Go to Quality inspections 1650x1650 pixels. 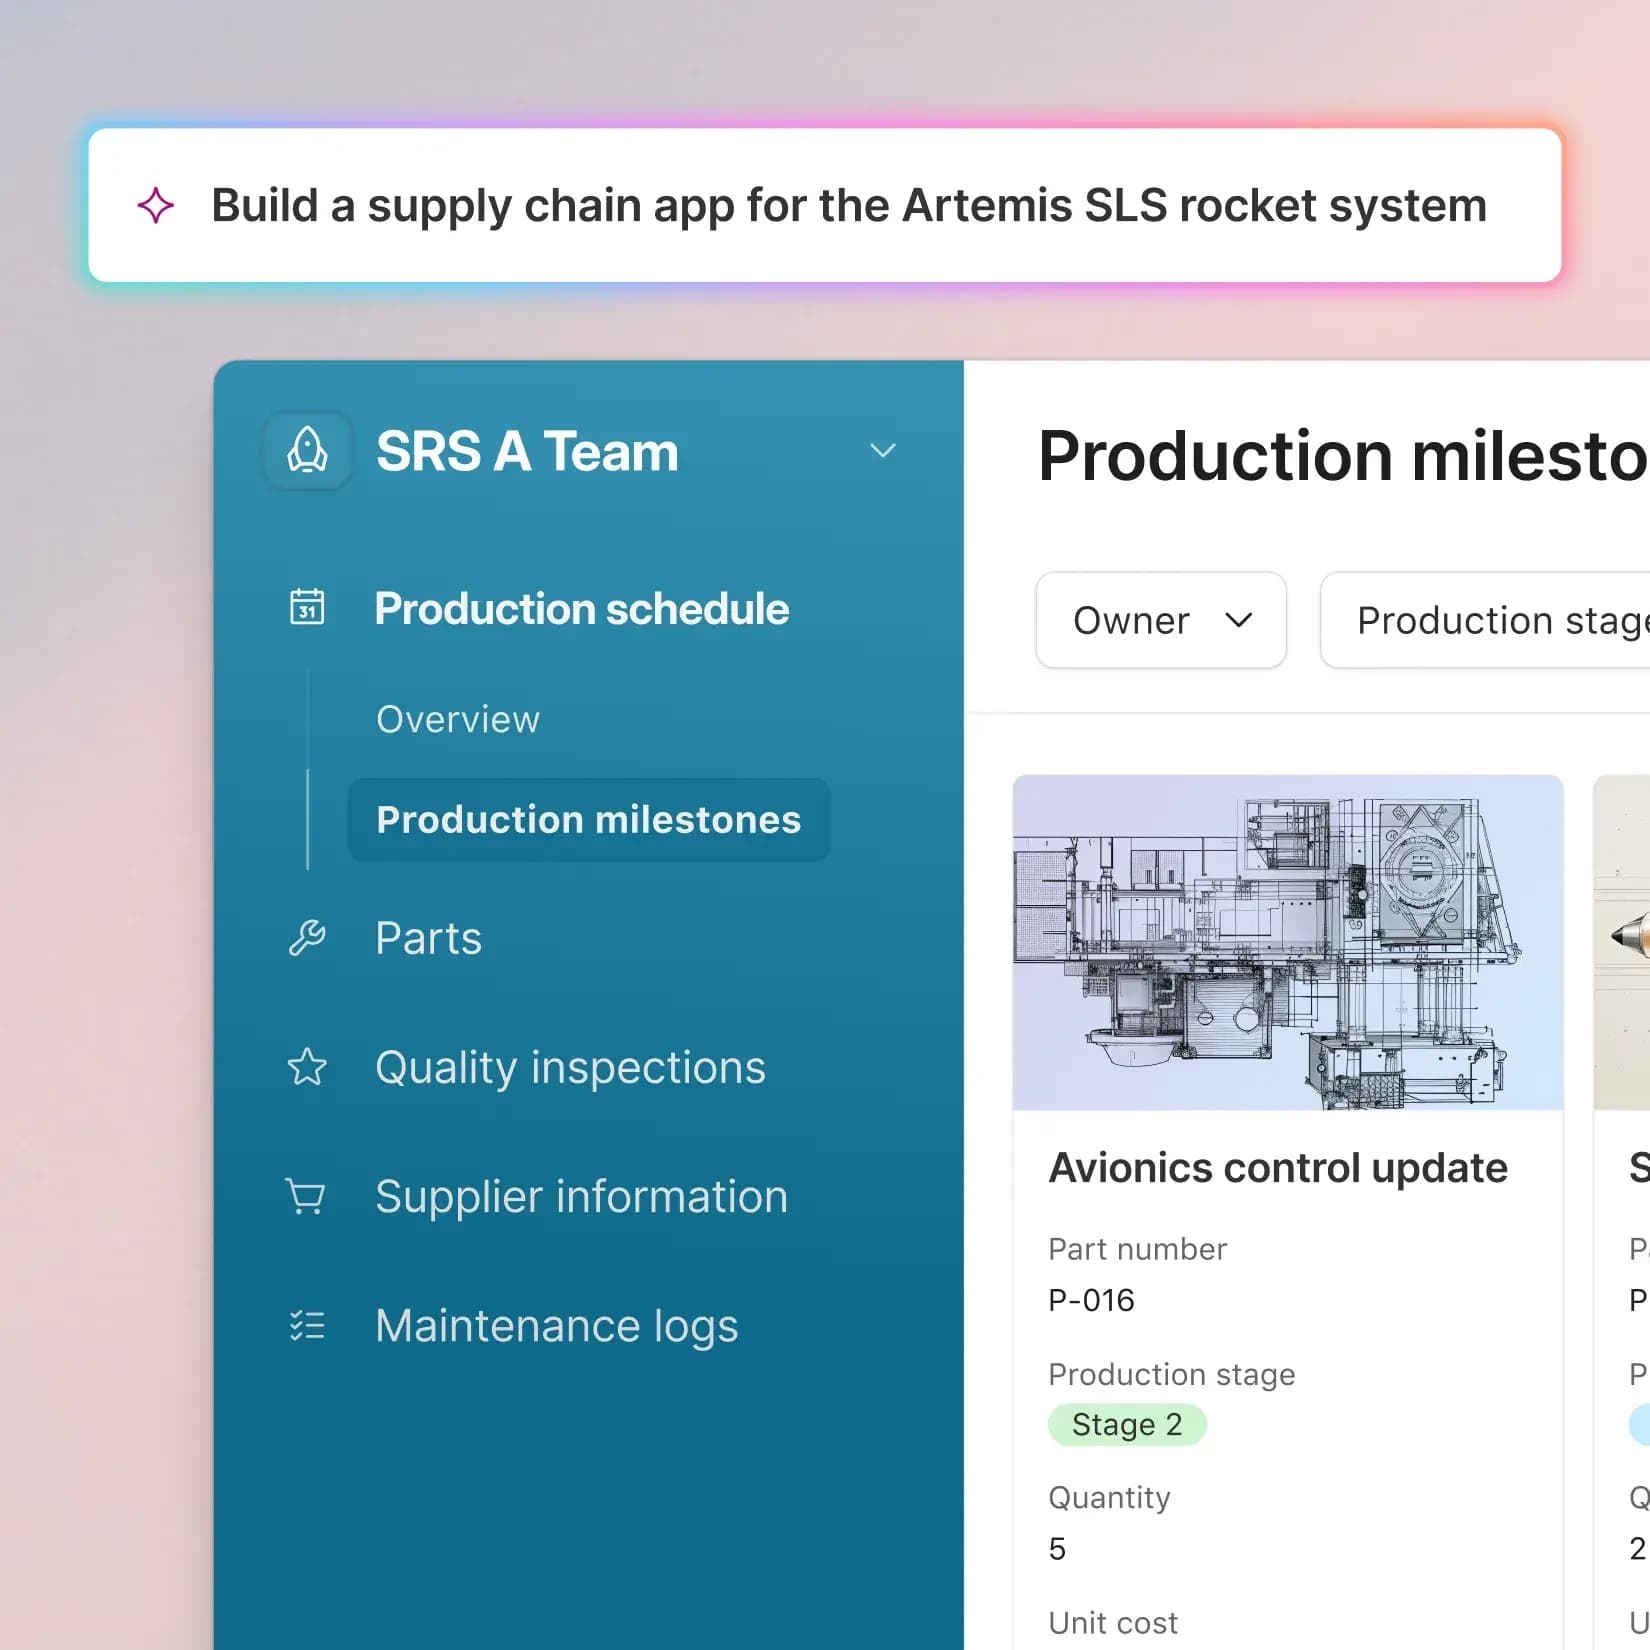(x=570, y=1067)
